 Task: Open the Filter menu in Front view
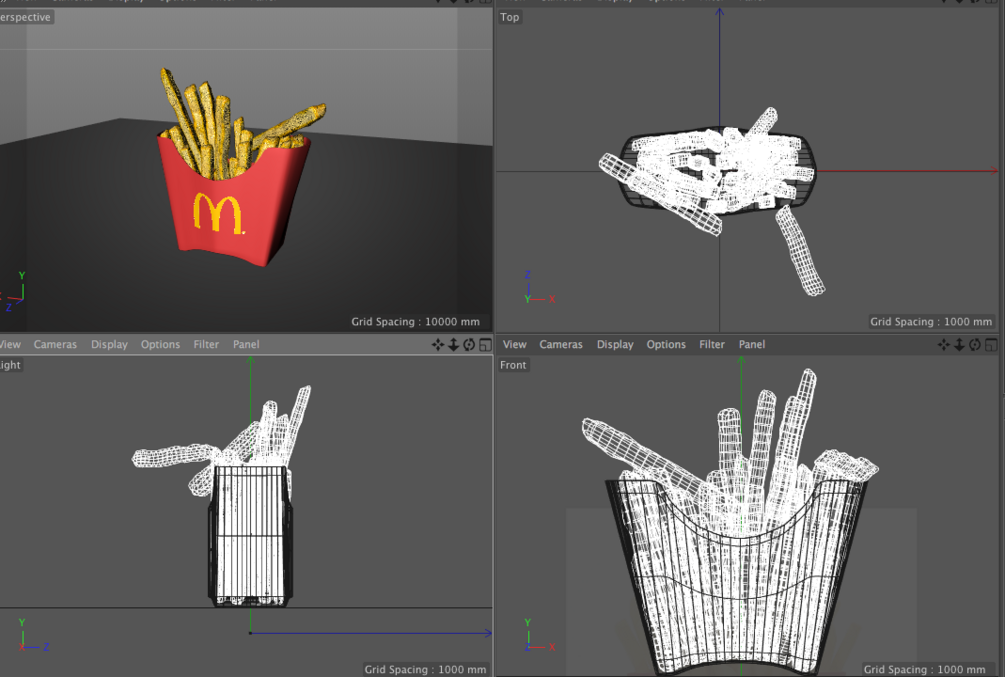[x=712, y=344]
